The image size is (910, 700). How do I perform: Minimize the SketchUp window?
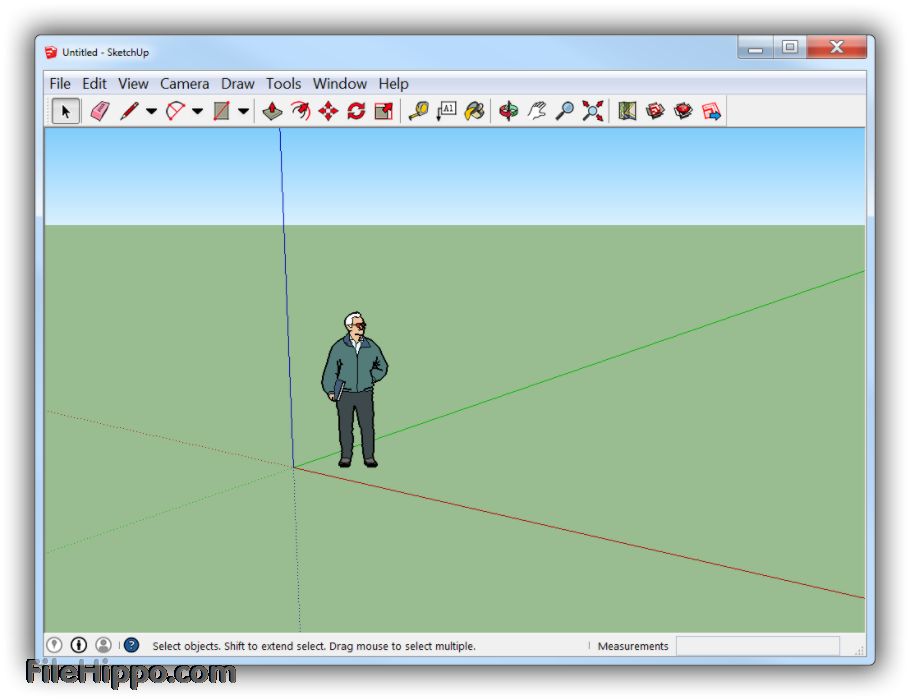pyautogui.click(x=755, y=47)
